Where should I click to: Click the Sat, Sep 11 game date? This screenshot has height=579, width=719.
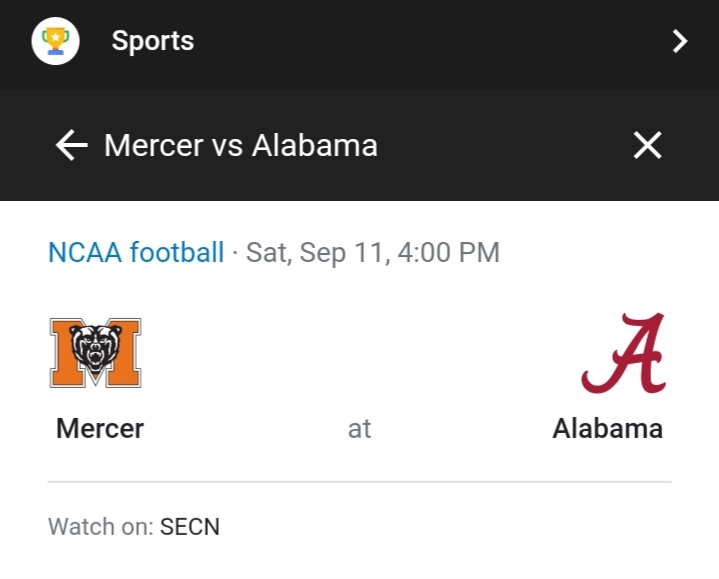[317, 252]
